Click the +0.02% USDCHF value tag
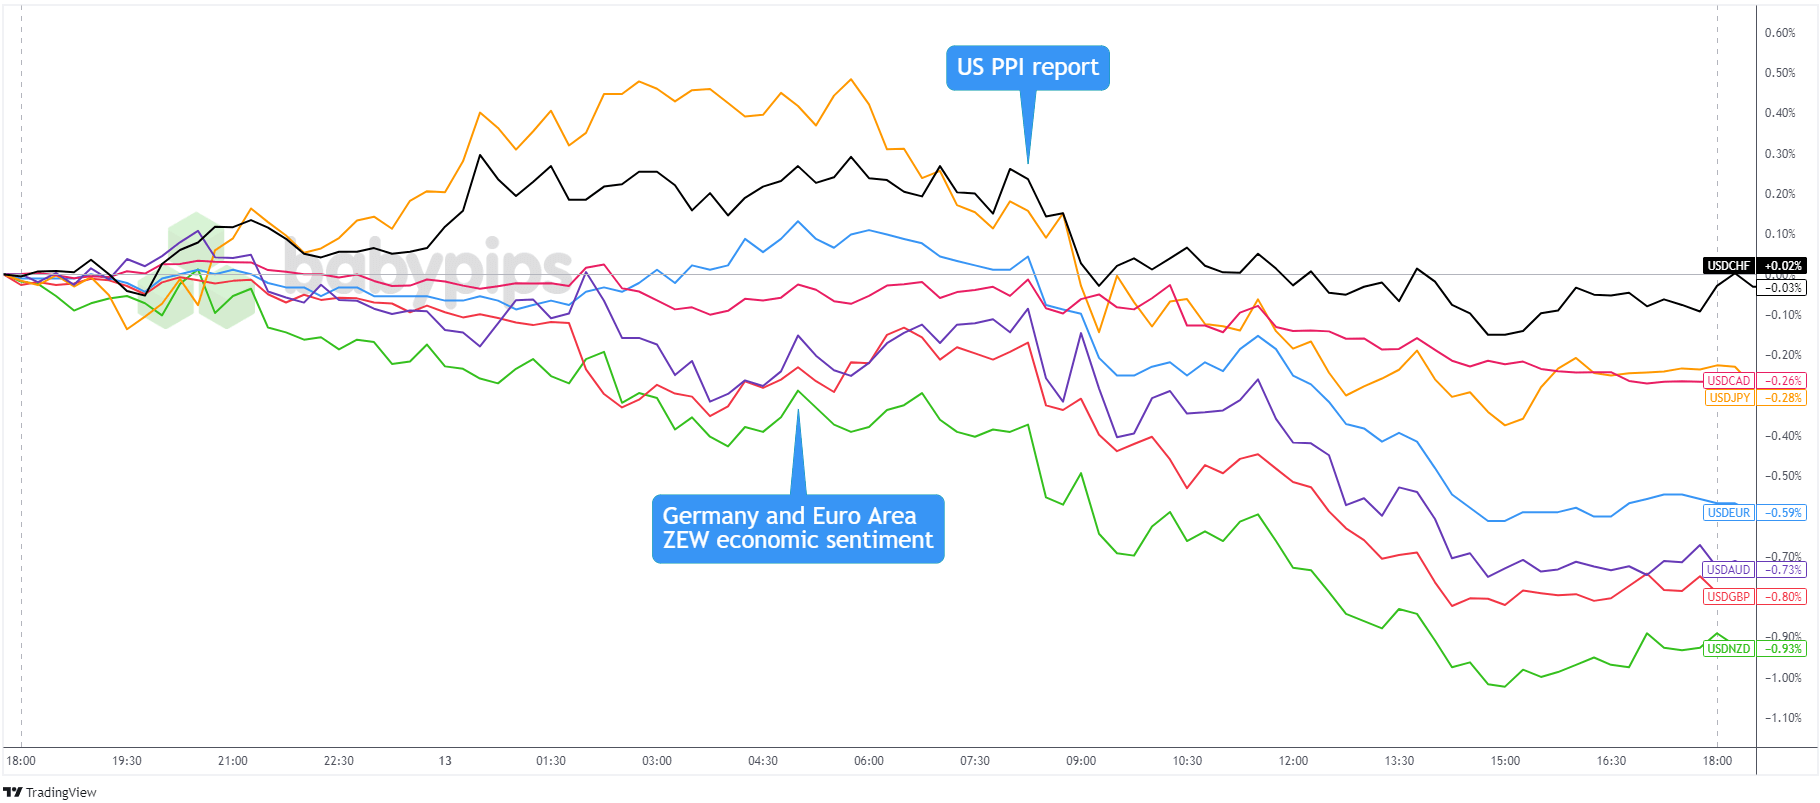 click(x=1783, y=266)
